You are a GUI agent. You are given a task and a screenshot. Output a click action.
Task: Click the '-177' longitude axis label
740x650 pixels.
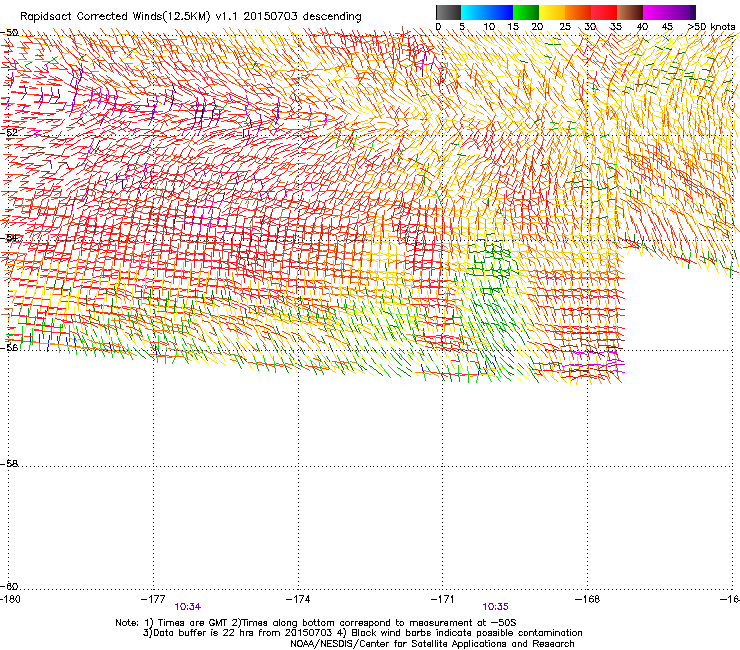[x=153, y=599]
